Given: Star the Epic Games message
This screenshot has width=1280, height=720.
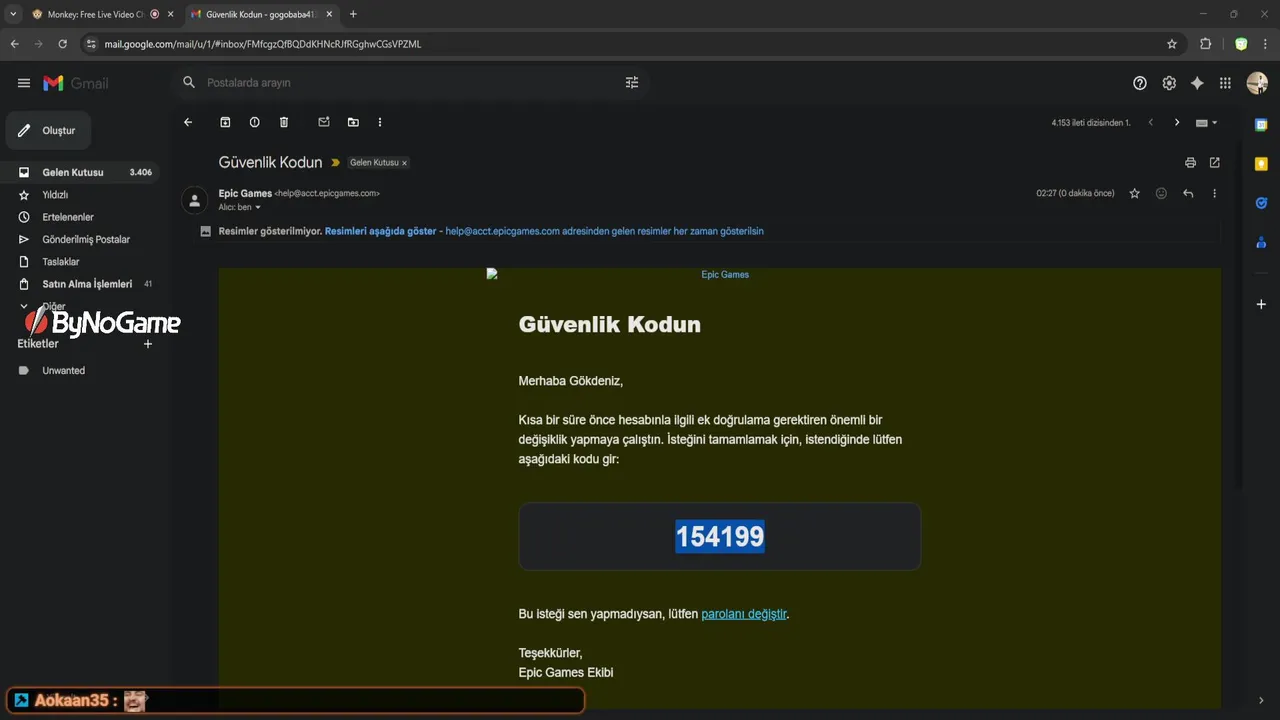Looking at the screenshot, I should (x=1134, y=193).
